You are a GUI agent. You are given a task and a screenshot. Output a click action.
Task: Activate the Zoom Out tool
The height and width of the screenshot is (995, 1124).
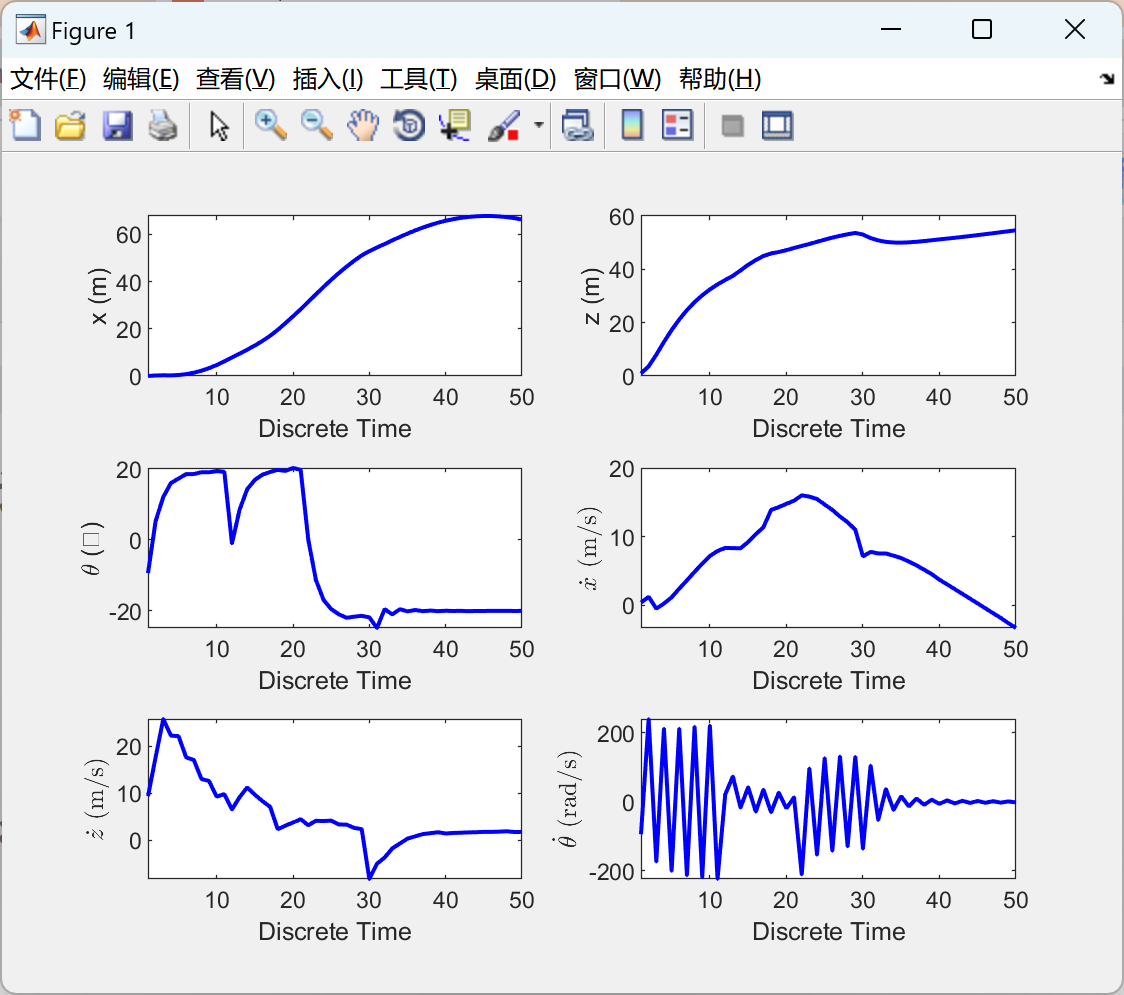[x=317, y=125]
